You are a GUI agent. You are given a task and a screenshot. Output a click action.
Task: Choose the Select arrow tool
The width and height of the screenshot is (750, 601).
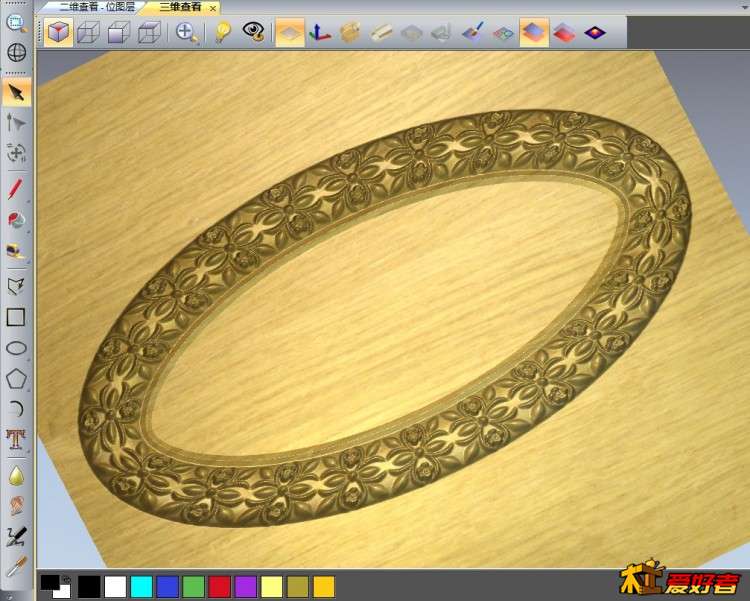17,92
